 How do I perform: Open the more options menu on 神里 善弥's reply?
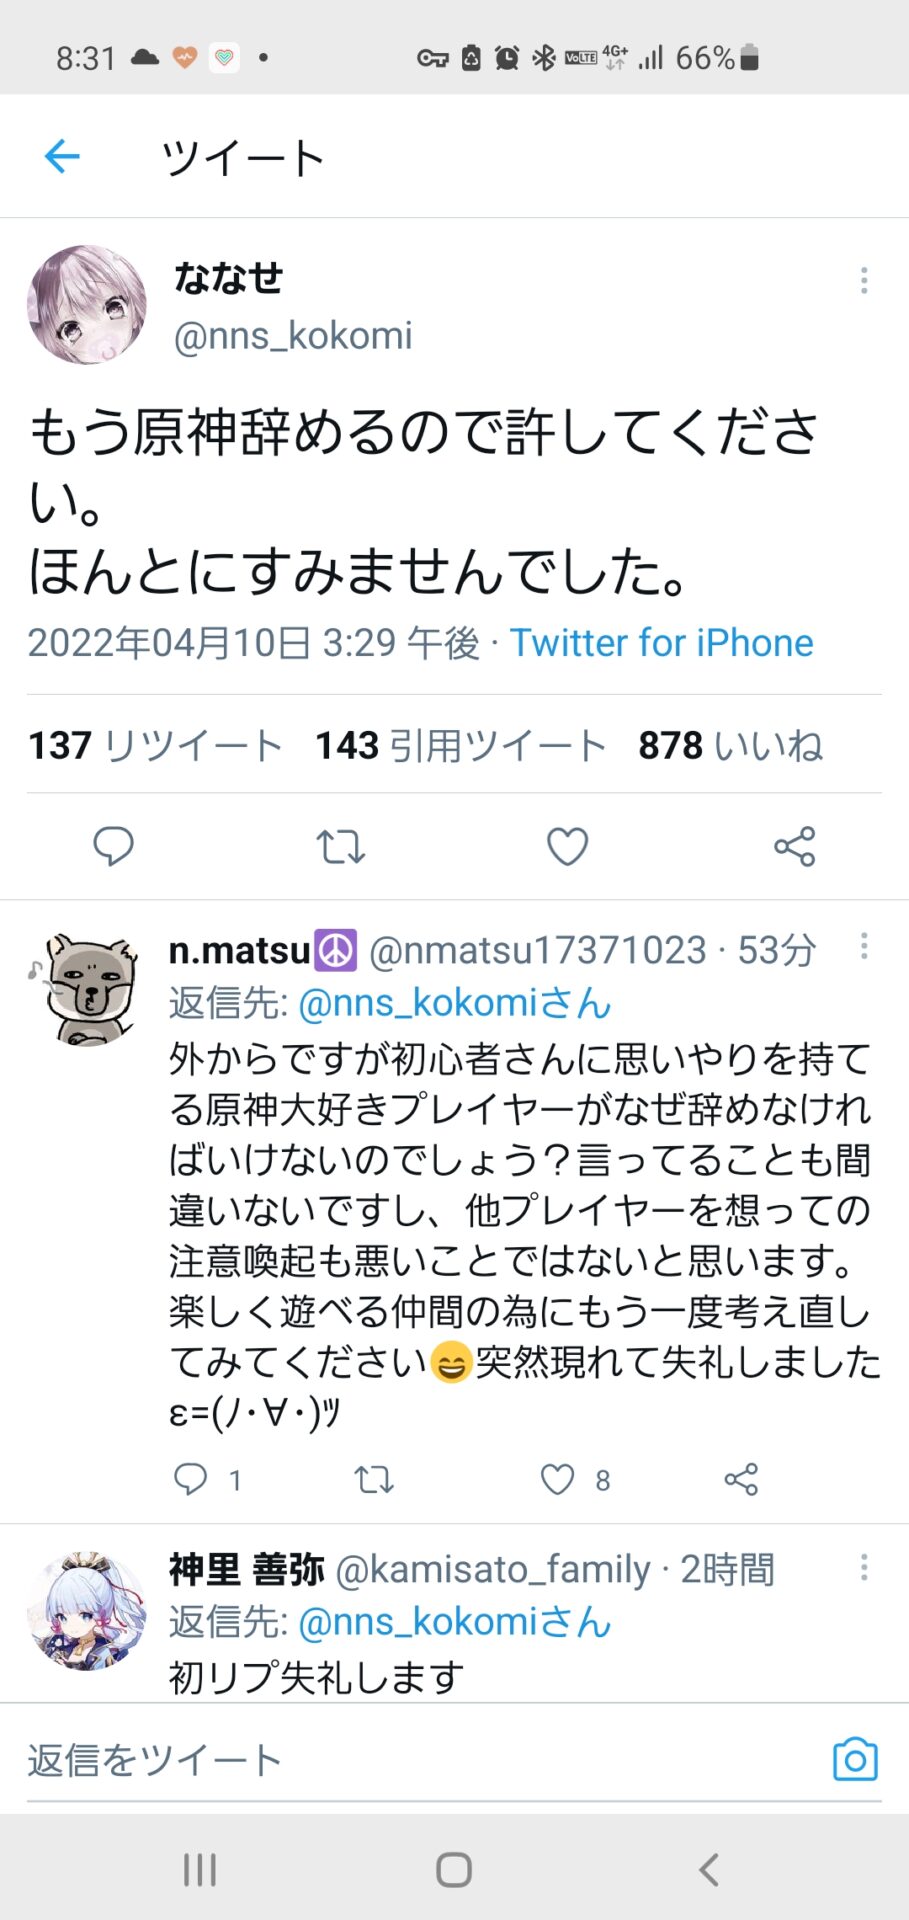coord(864,1567)
